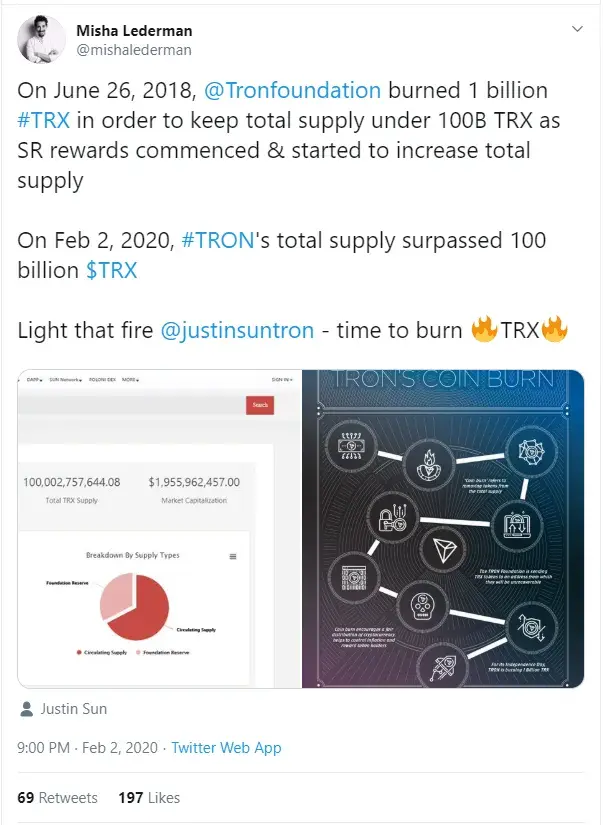
Task: Open the chart hamburger menu
Action: (233, 556)
